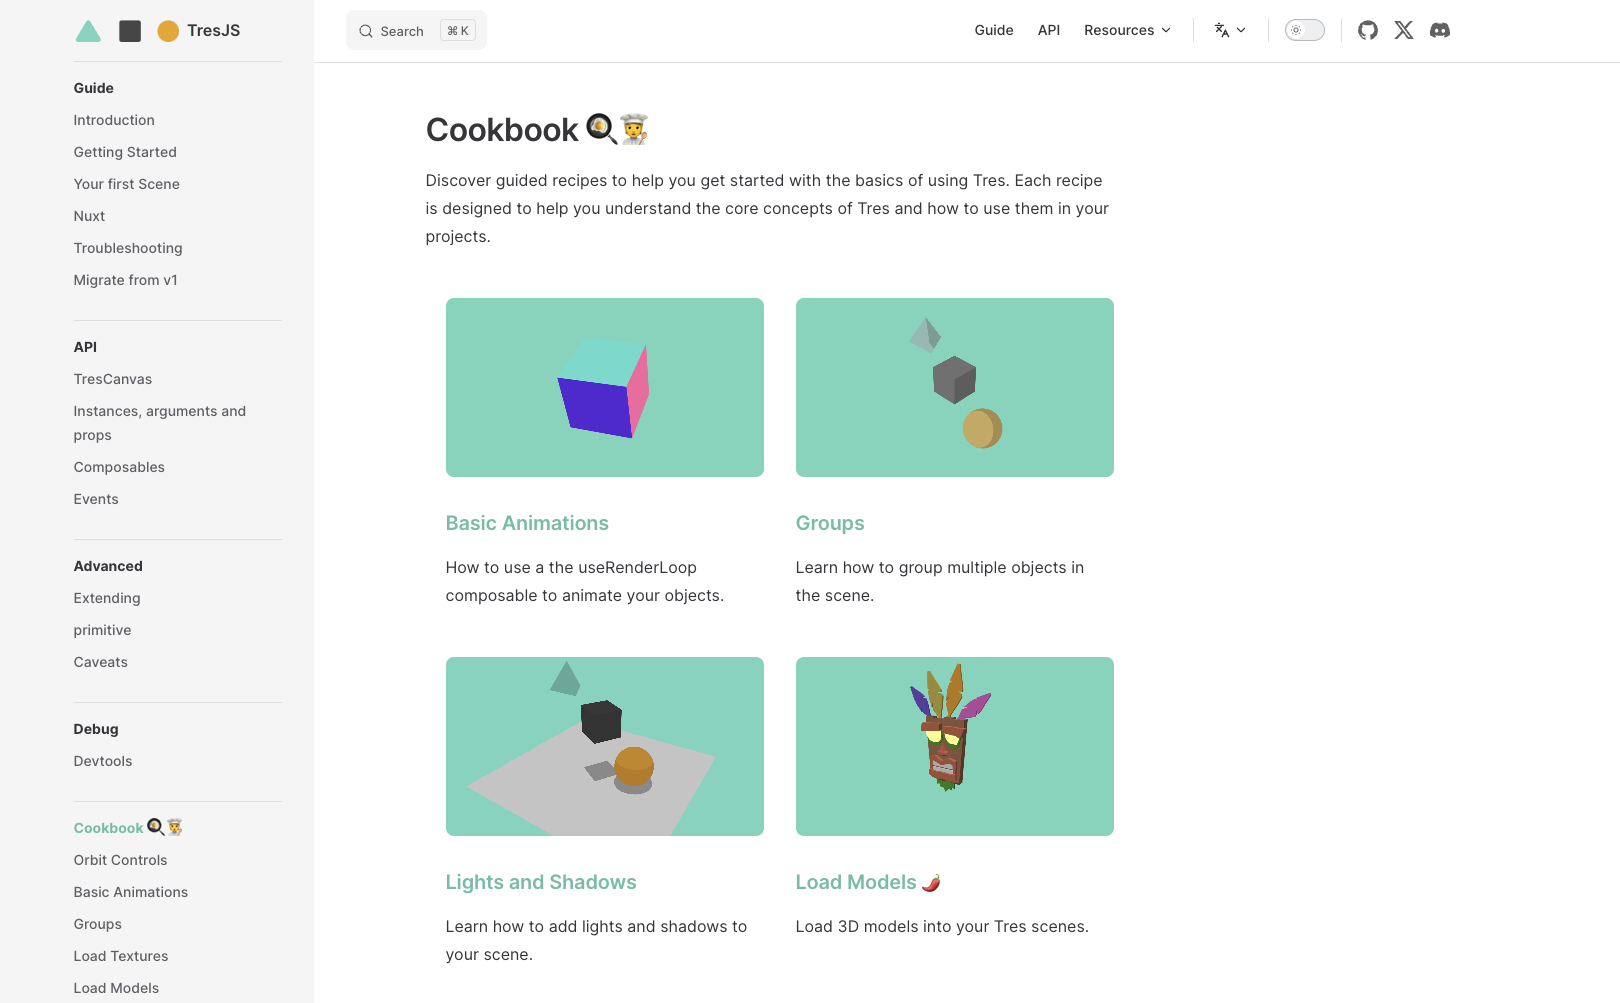Image resolution: width=1620 pixels, height=1003 pixels.
Task: Open the Discord community icon
Action: click(x=1439, y=30)
